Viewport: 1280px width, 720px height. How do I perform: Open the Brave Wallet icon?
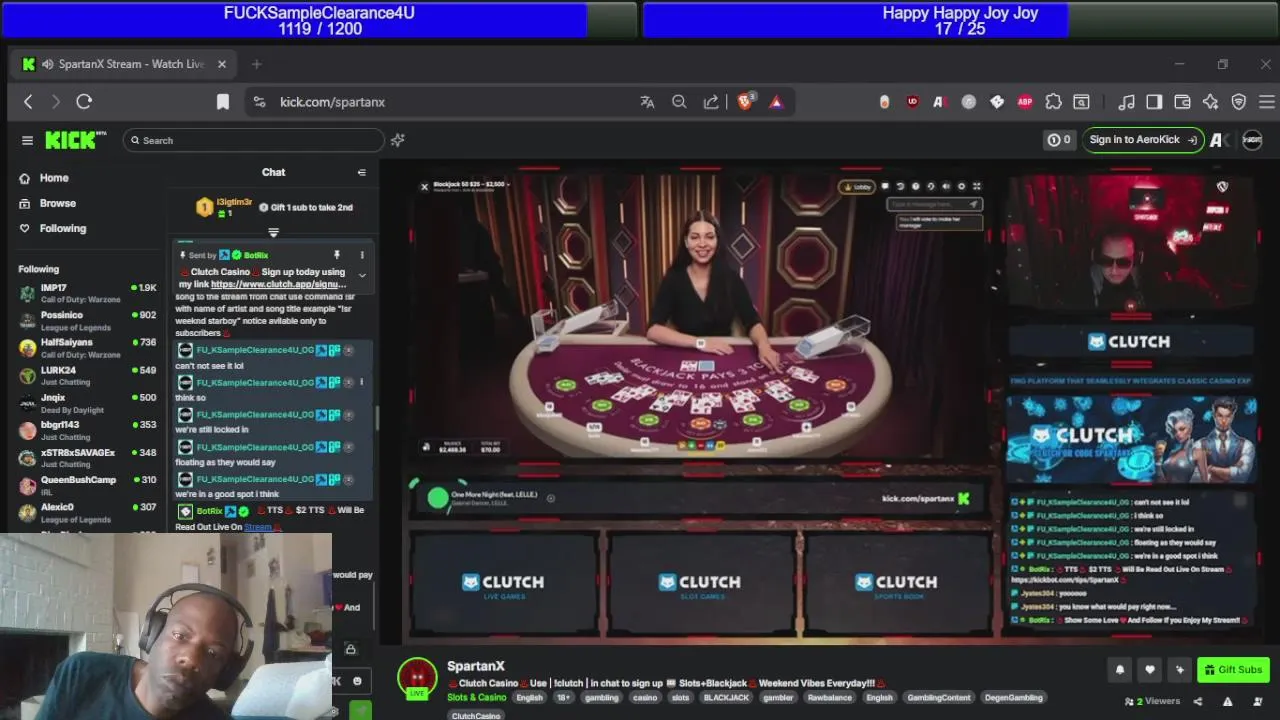(1182, 102)
